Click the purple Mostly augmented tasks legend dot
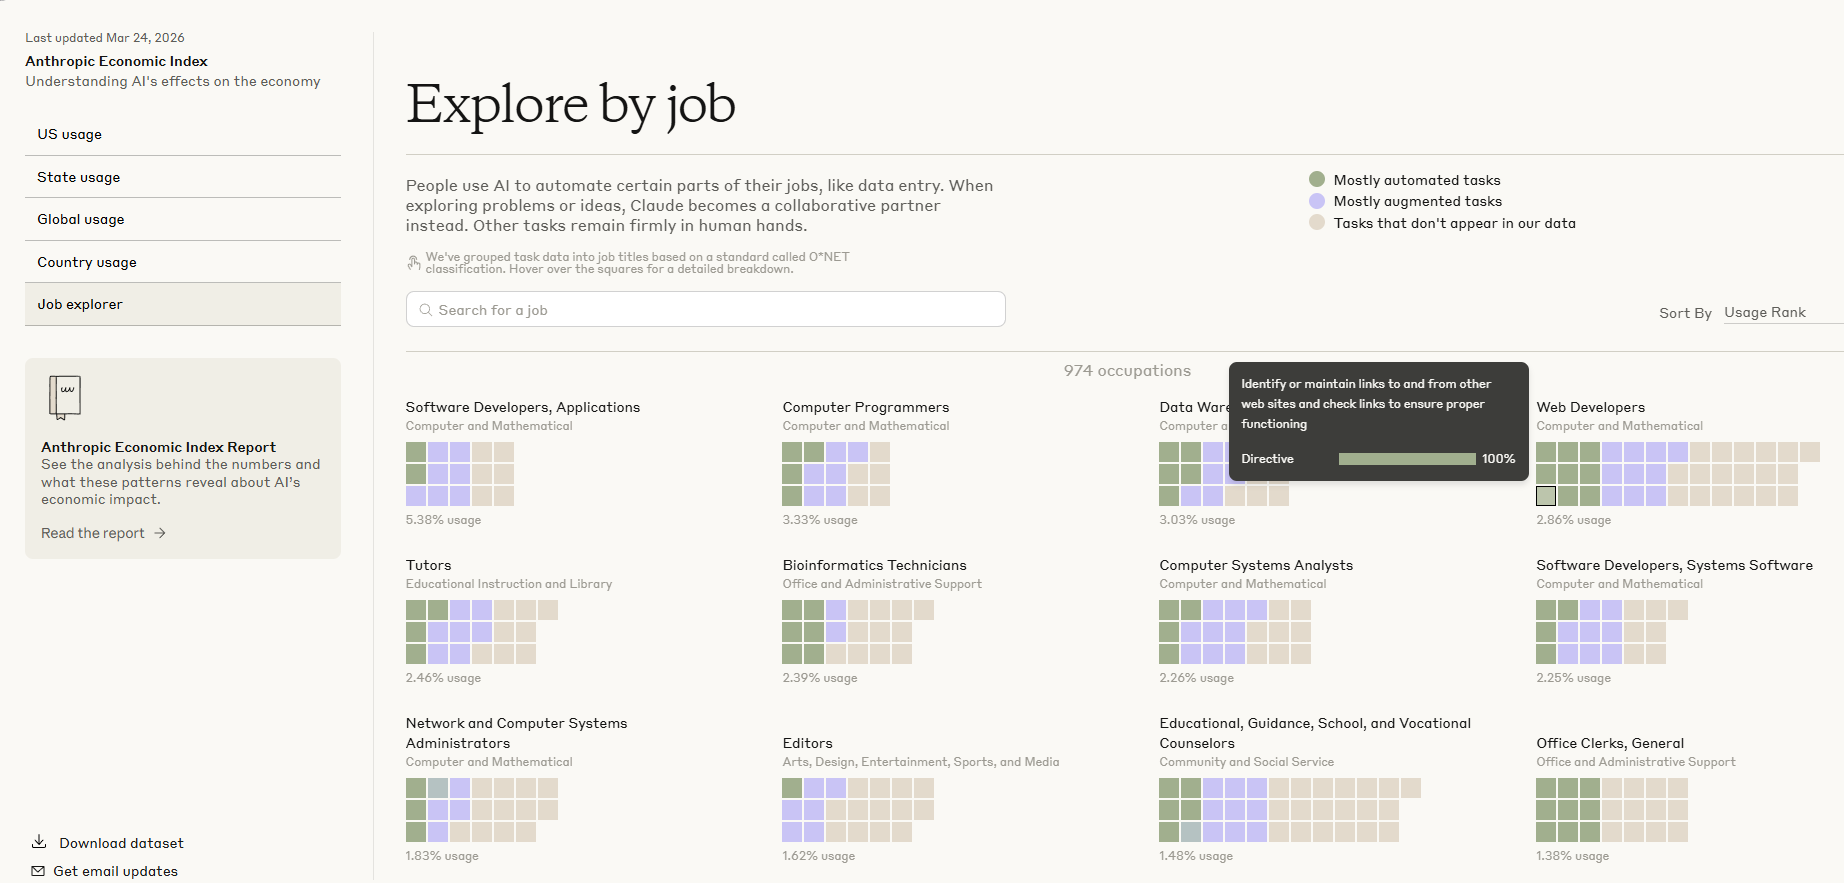 1317,201
